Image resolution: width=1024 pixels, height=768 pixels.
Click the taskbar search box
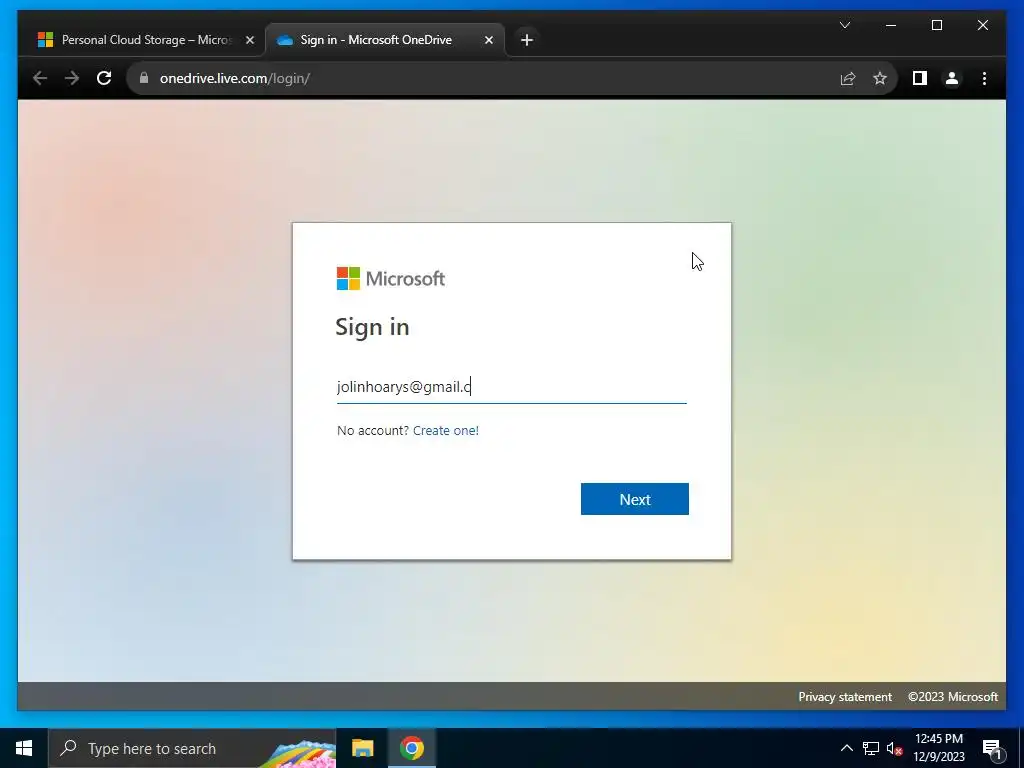[x=192, y=748]
